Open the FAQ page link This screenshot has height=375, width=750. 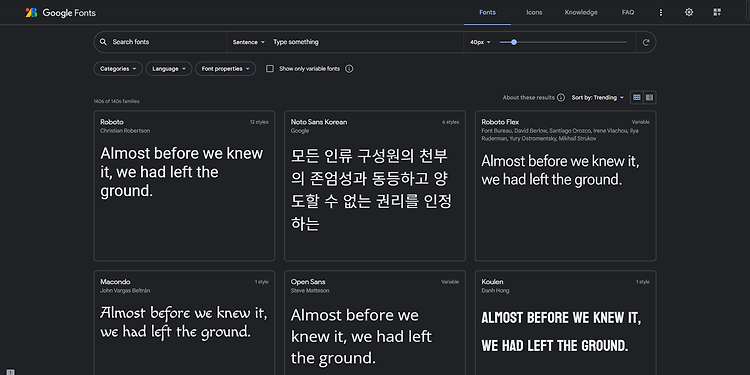(628, 12)
